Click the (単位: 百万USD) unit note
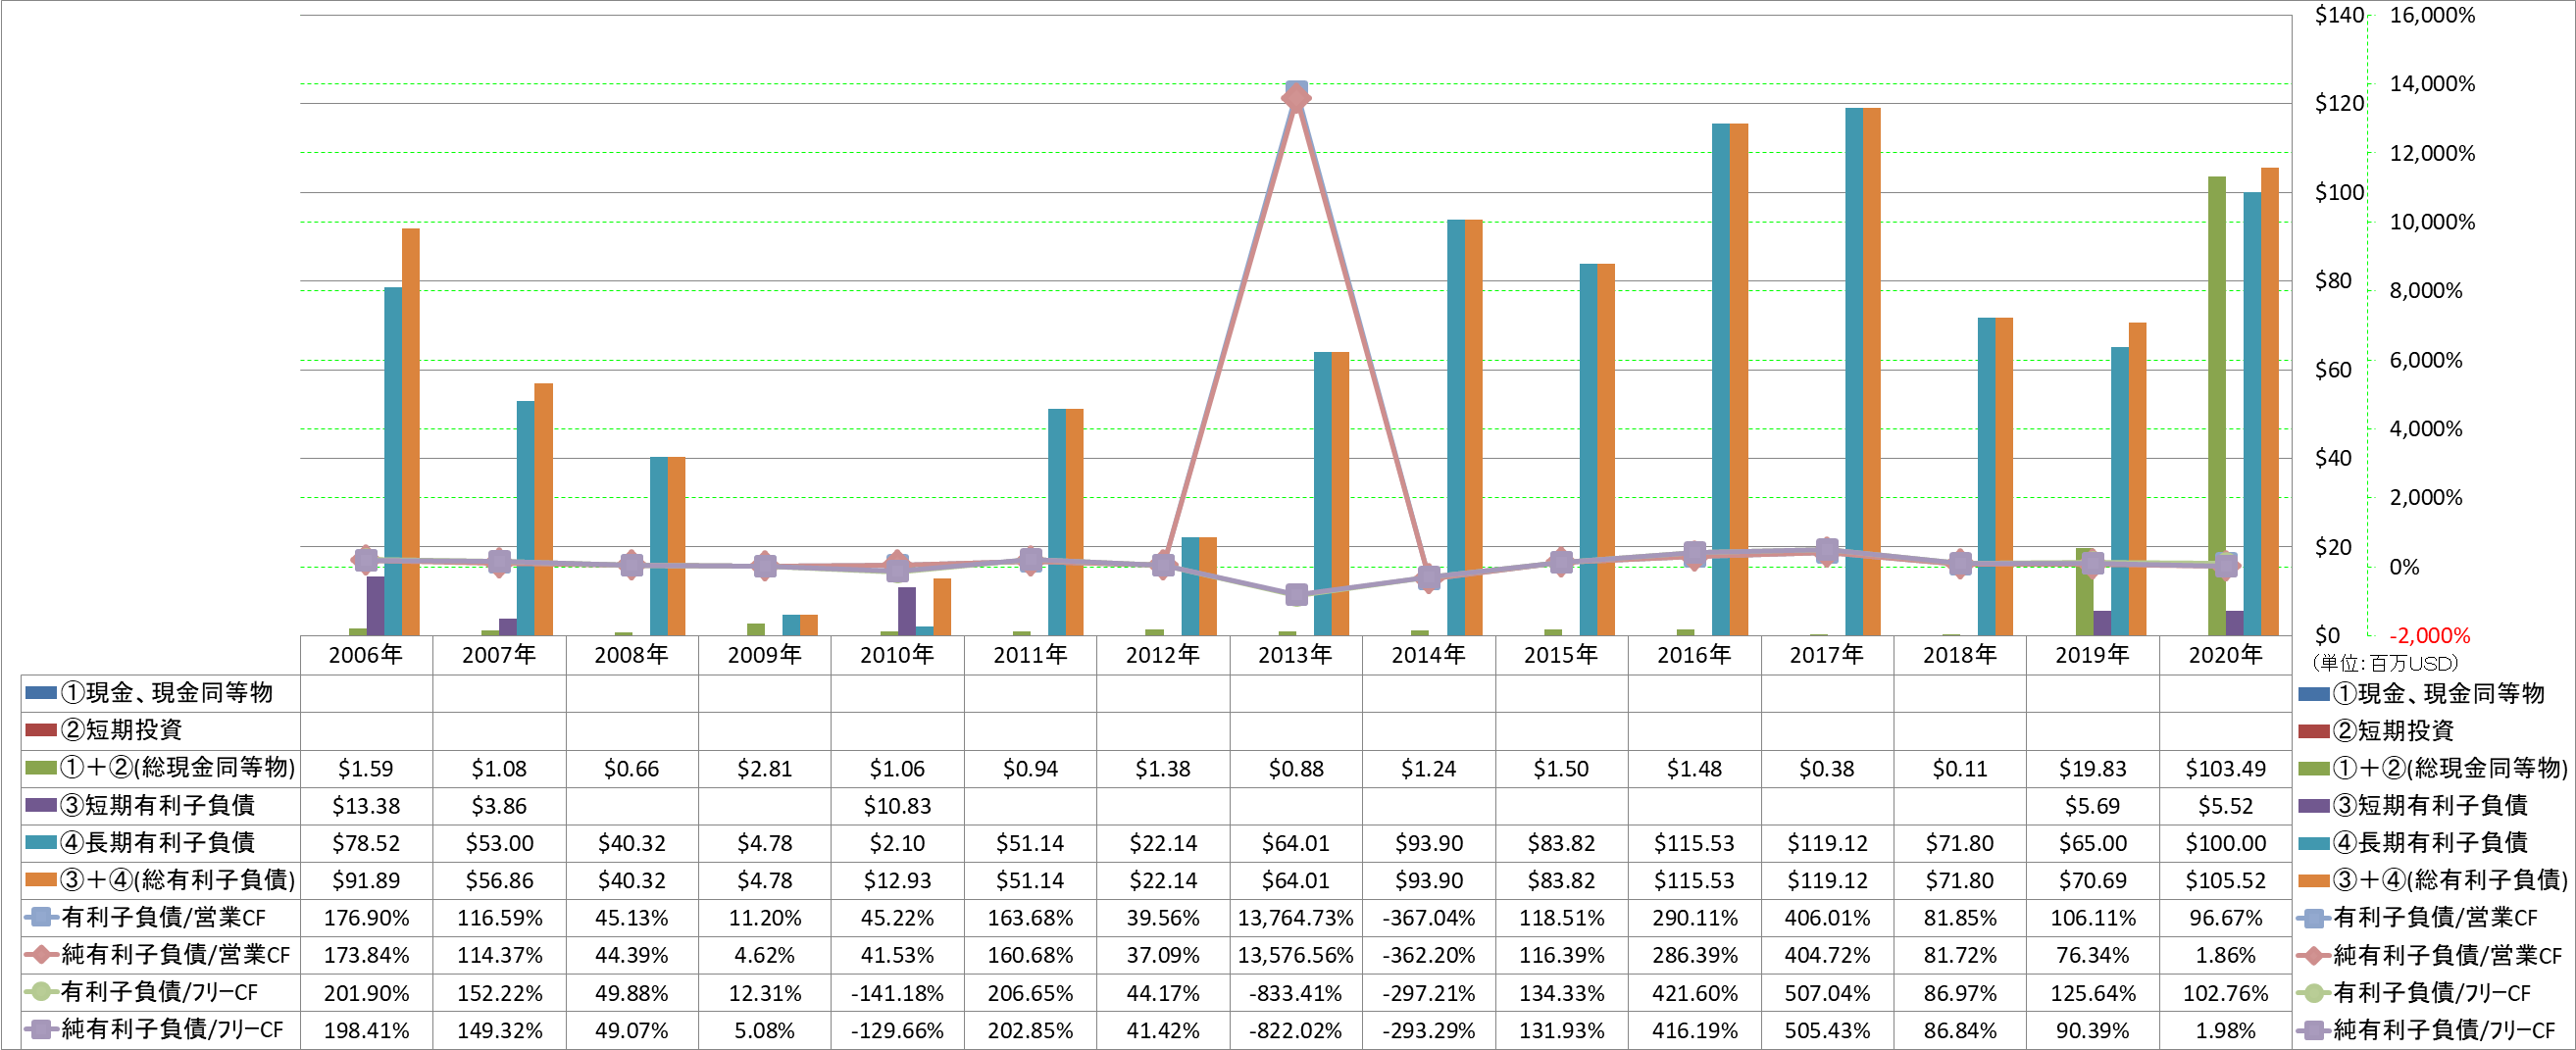The width and height of the screenshot is (2576, 1050). coord(2385,662)
